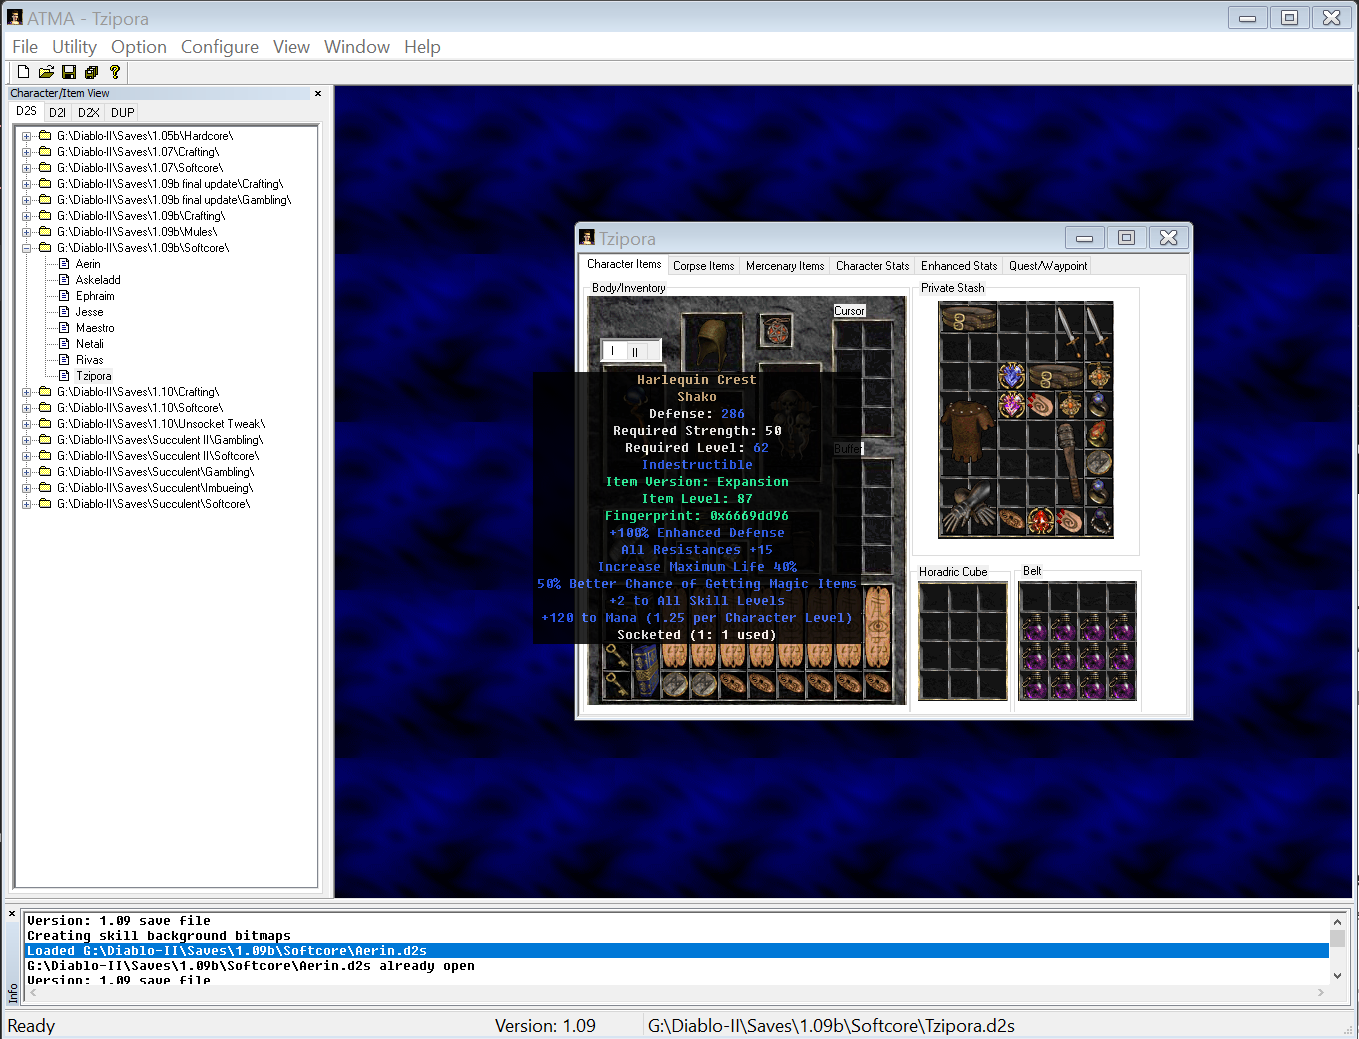Click the folder icon for 1.05b Hardcore

45,136
